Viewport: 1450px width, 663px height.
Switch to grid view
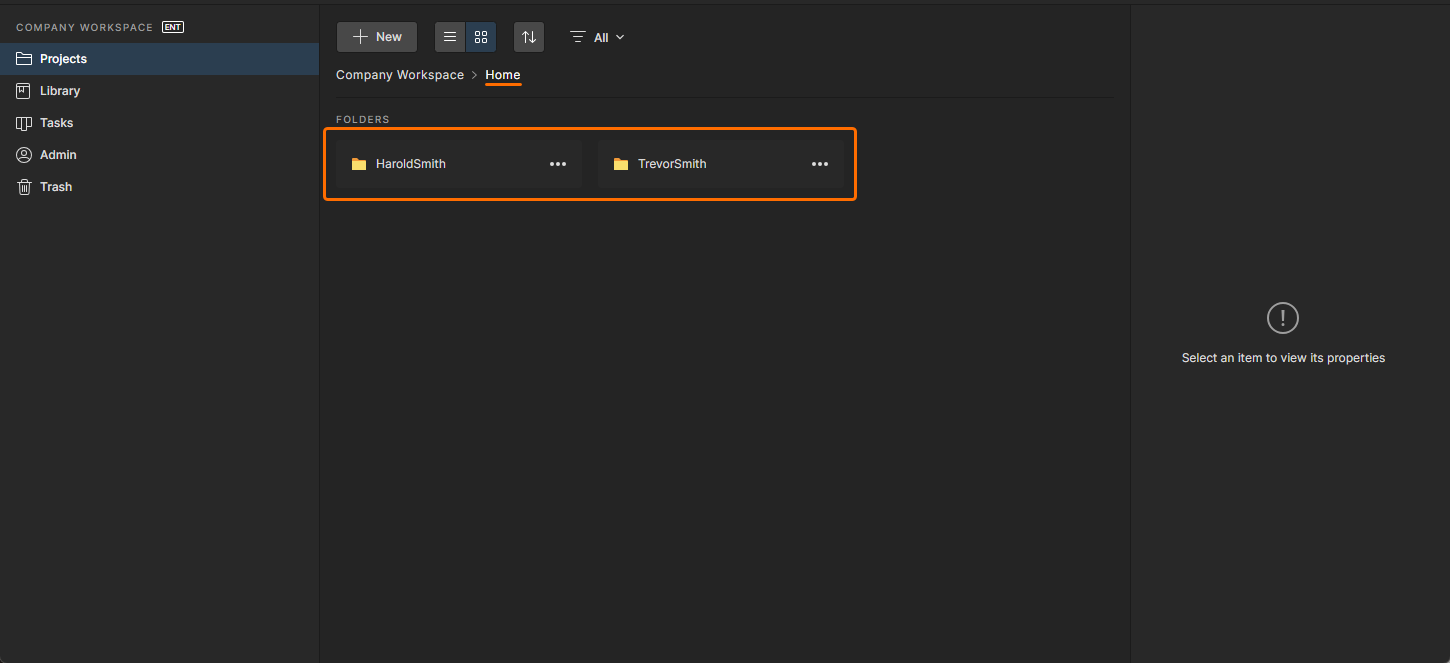[x=481, y=37]
